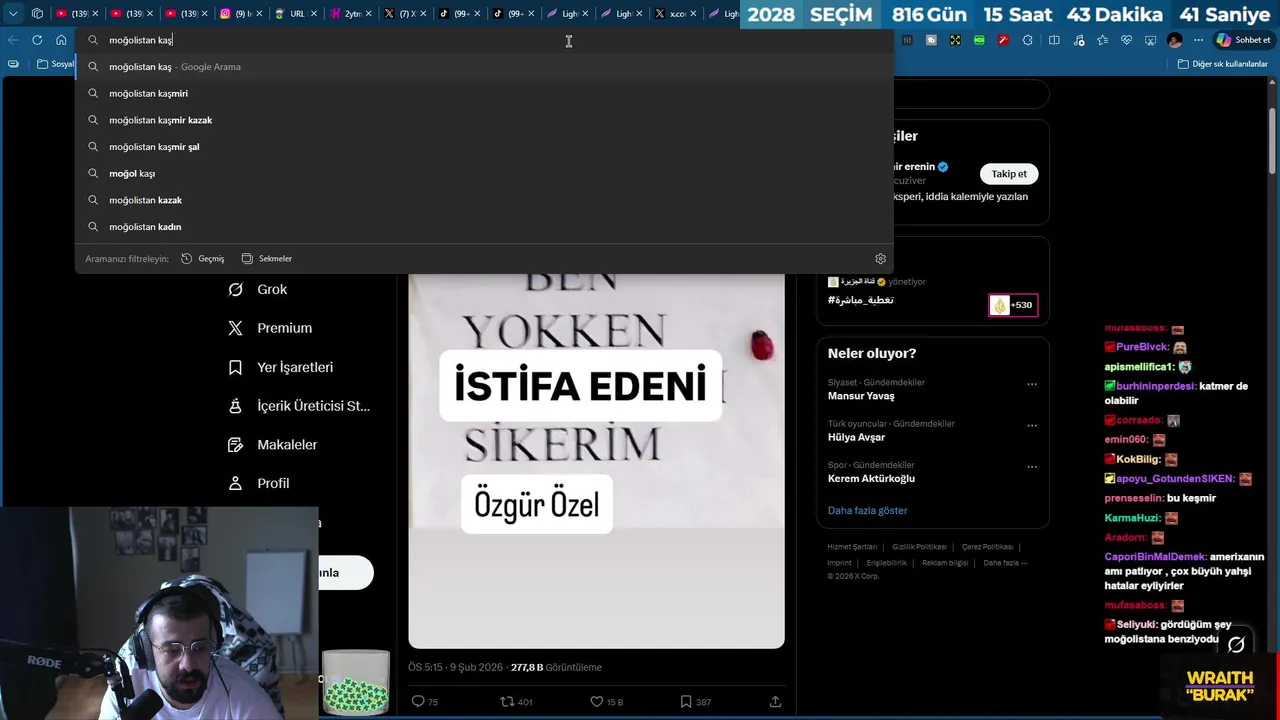Choose suggestion 'moğolistan kaşmiri'

(x=484, y=93)
